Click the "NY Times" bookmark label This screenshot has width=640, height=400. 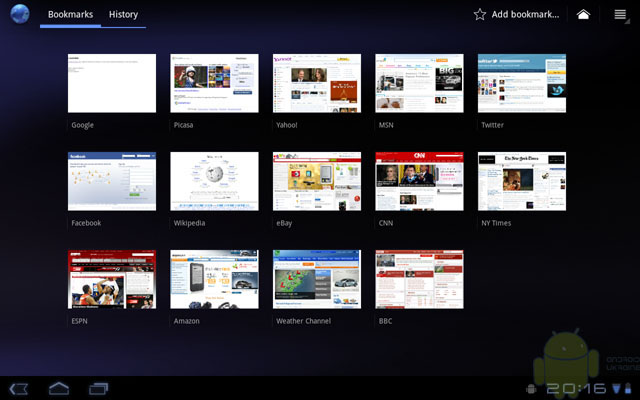point(496,223)
